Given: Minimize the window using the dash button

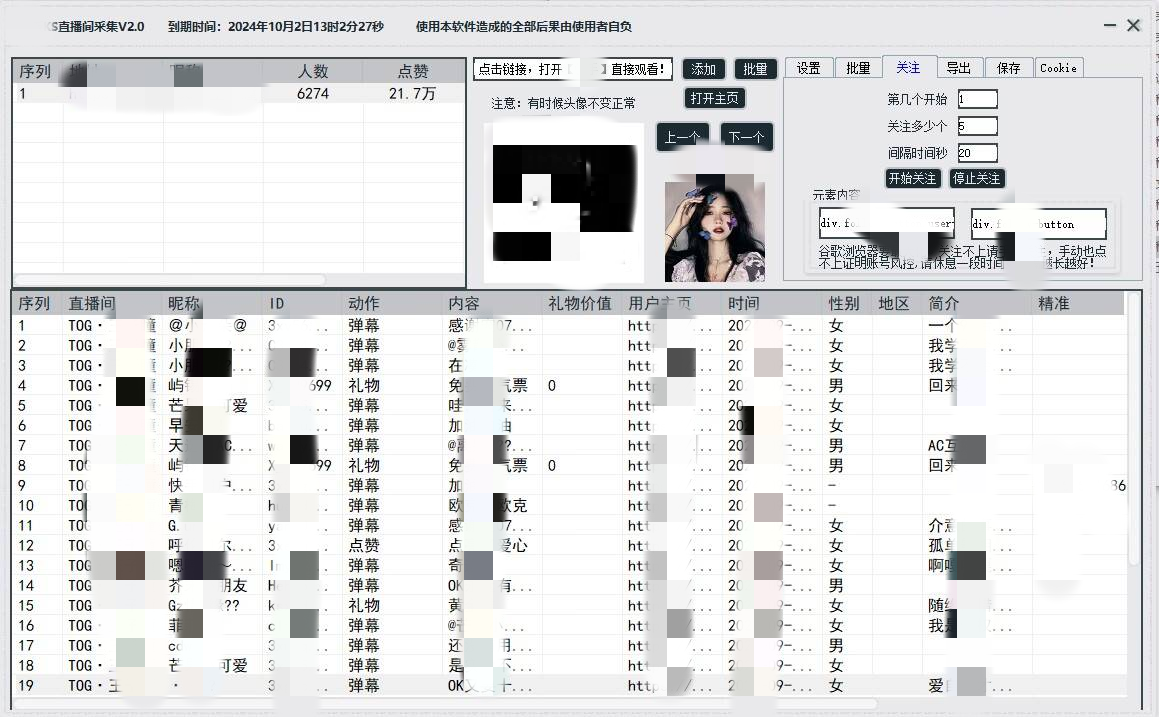Looking at the screenshot, I should (x=1111, y=25).
